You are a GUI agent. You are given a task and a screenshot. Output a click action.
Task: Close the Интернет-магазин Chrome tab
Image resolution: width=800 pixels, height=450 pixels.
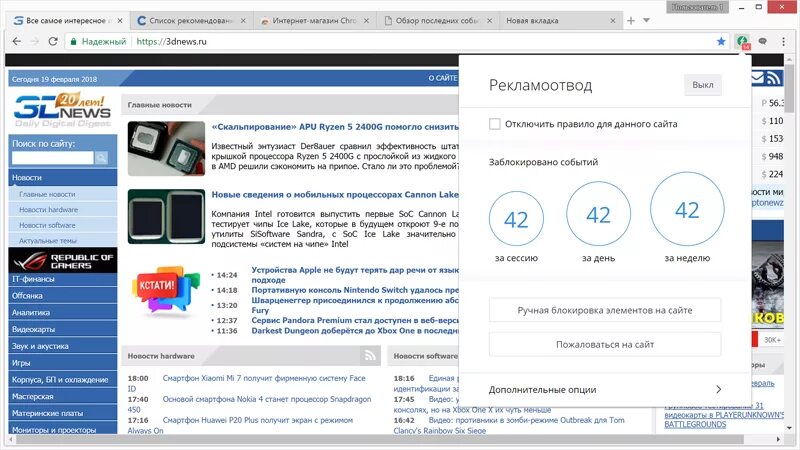coord(366,20)
